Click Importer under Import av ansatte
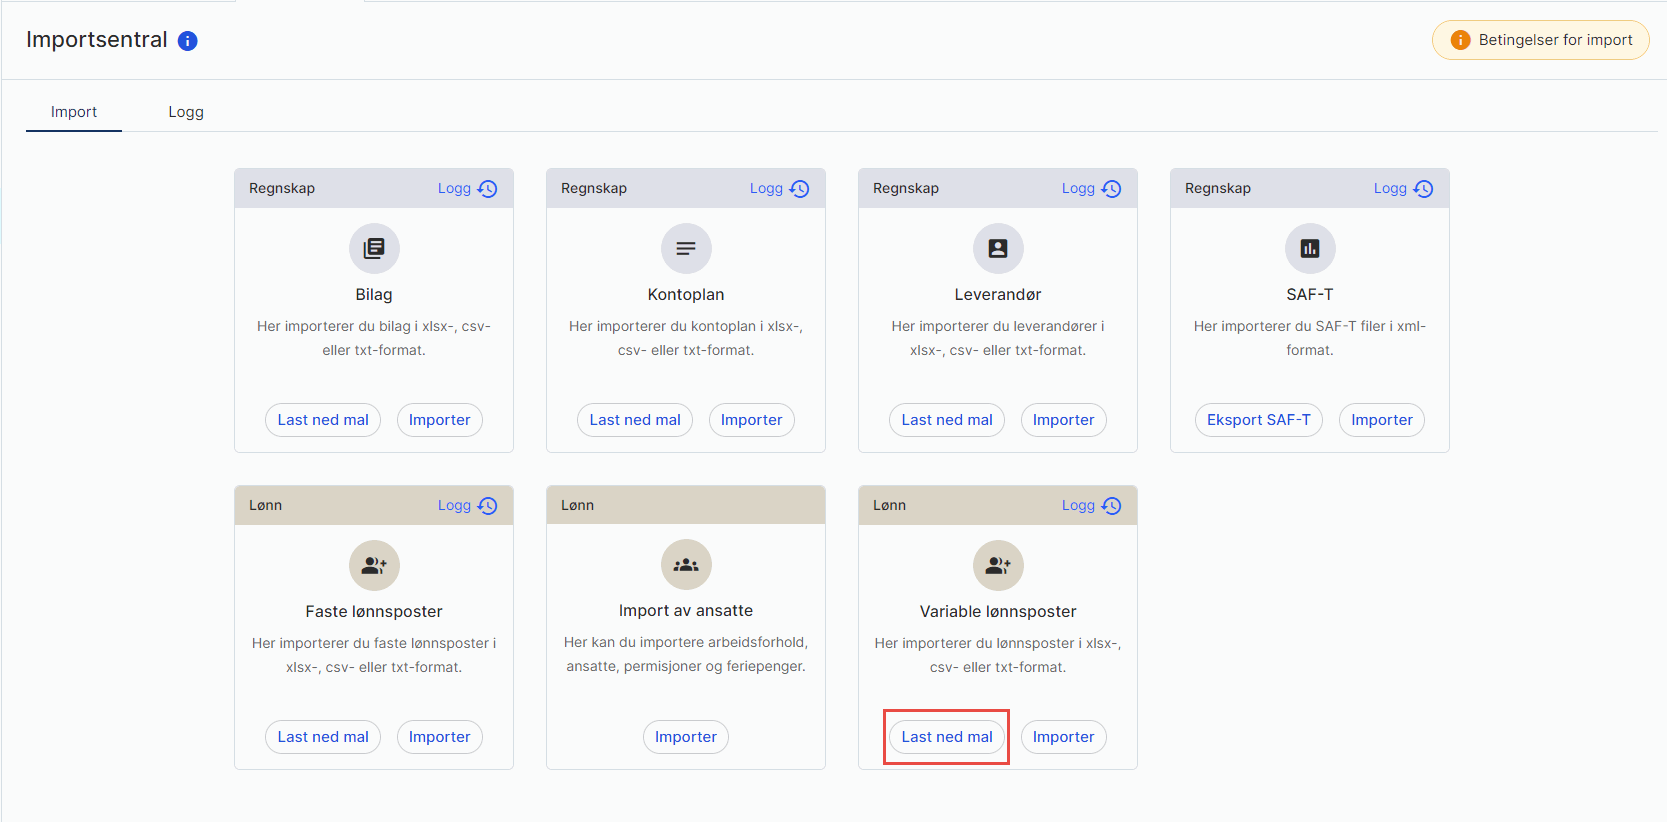Image resolution: width=1667 pixels, height=822 pixels. tap(686, 737)
